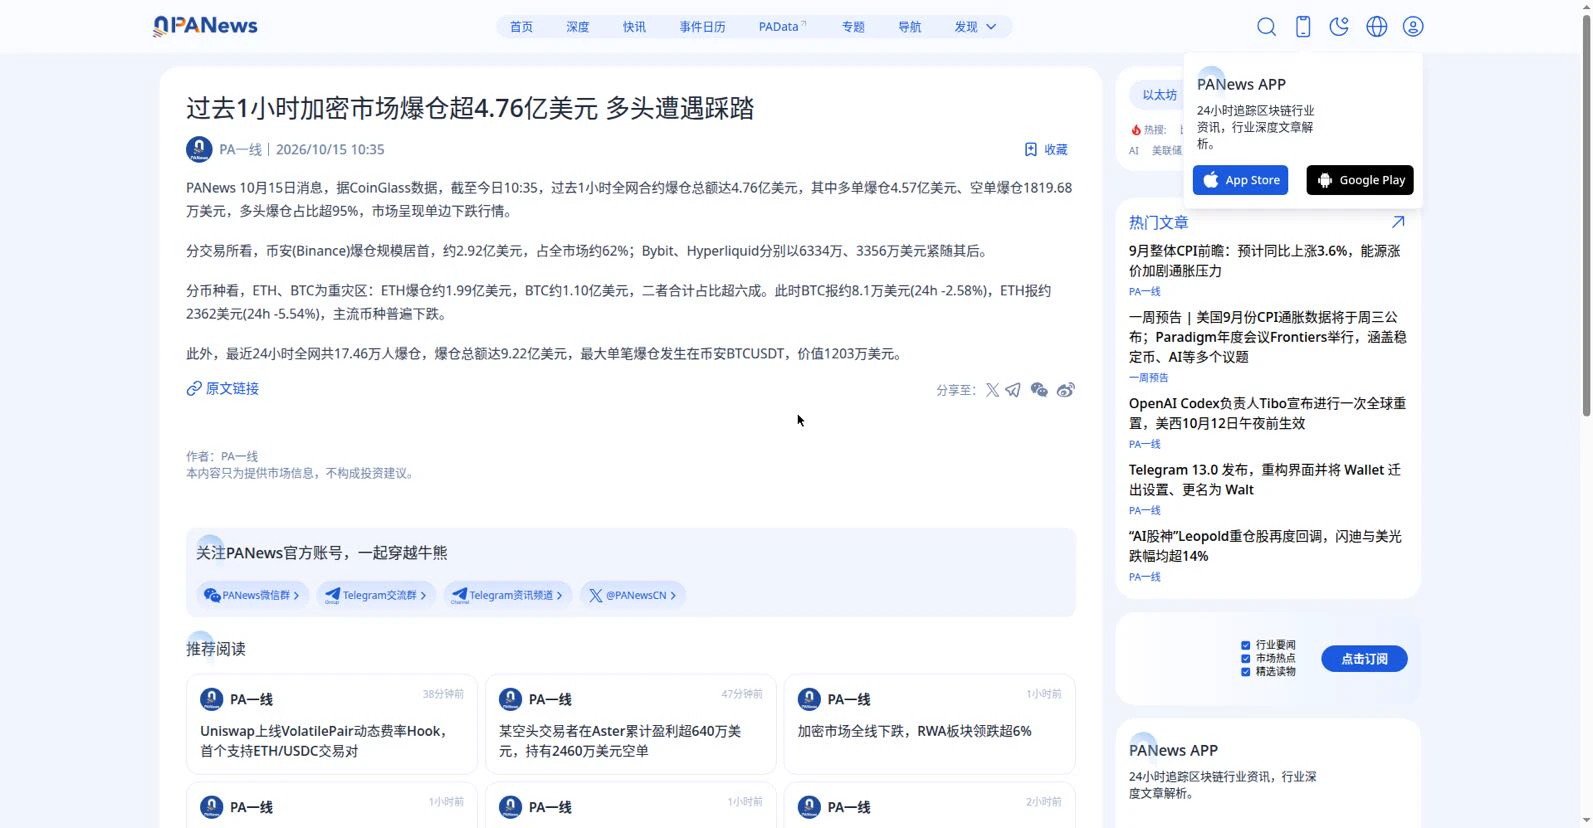Open the Telegram资讯频道 link
1593x828 pixels.
tap(508, 595)
